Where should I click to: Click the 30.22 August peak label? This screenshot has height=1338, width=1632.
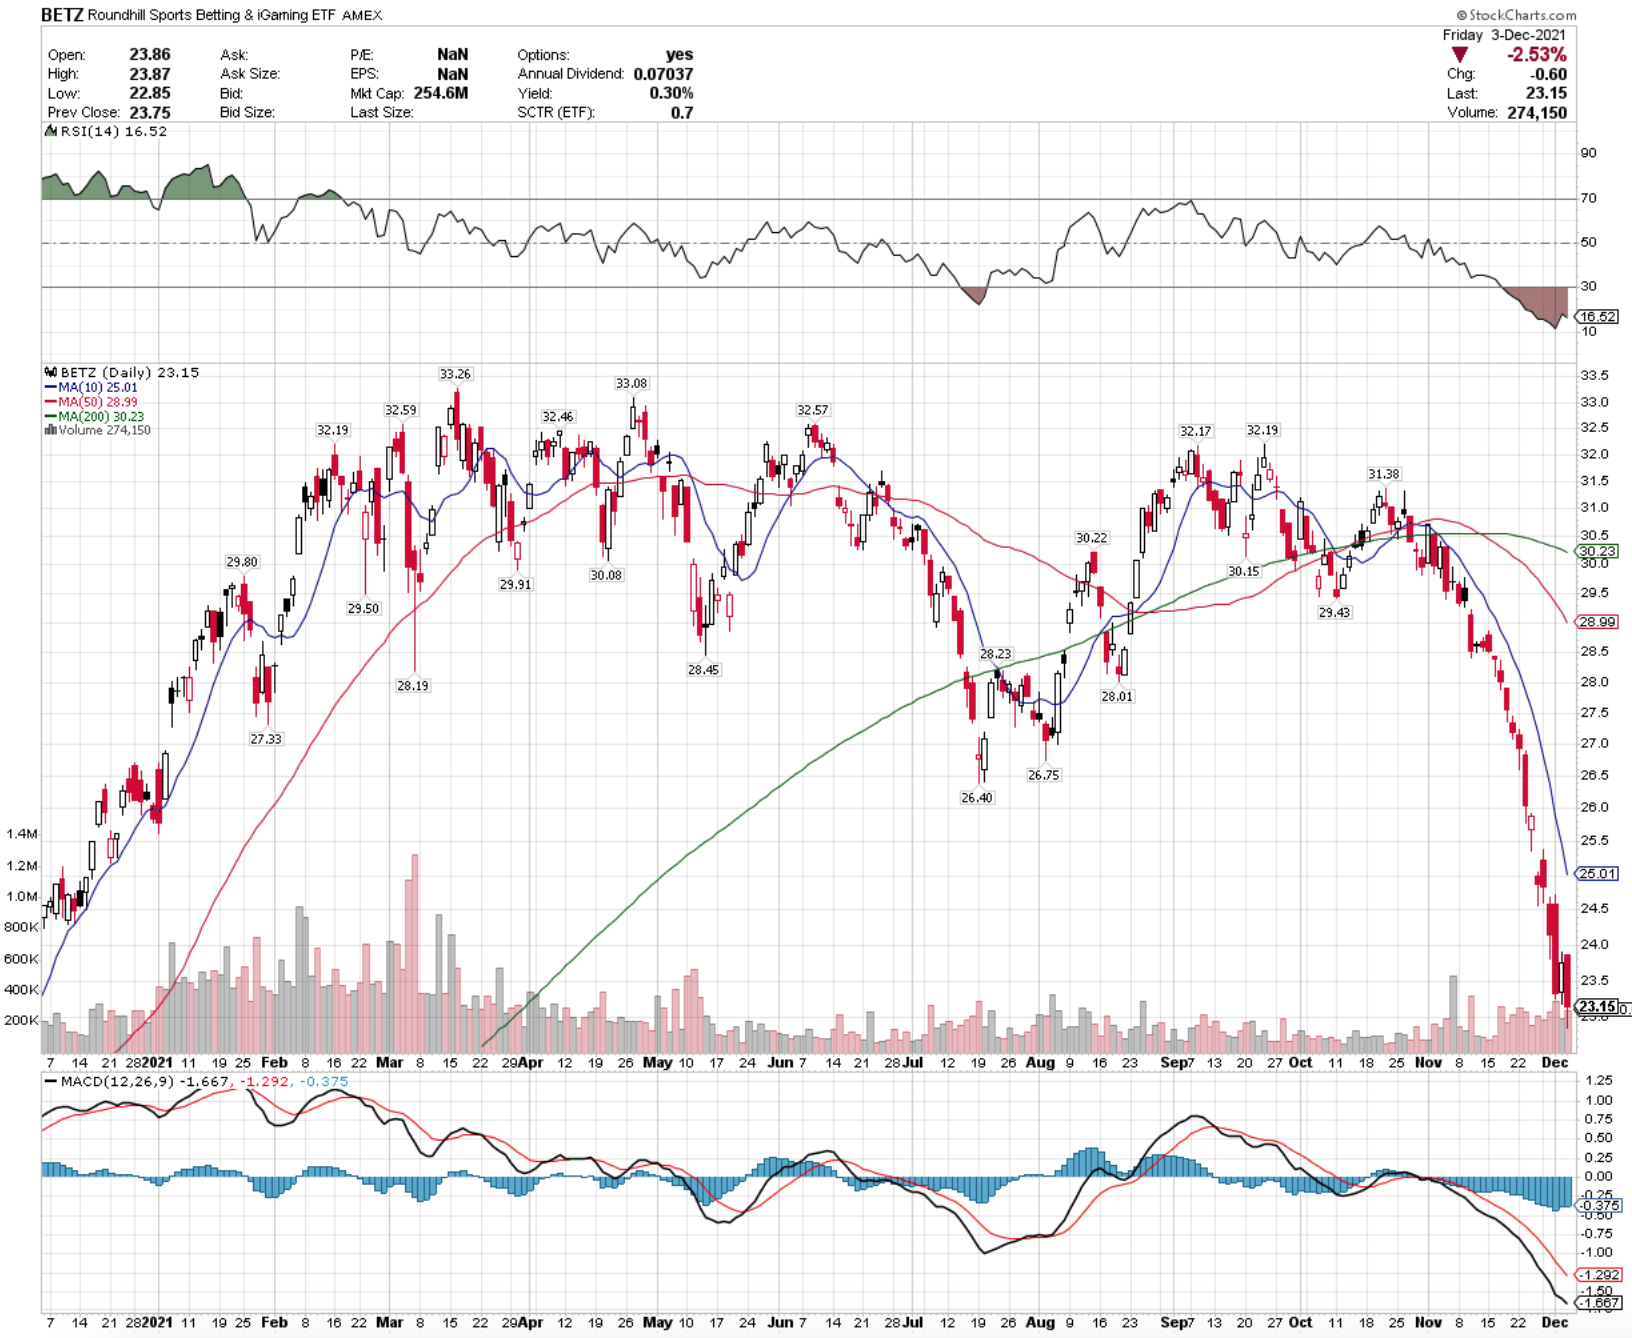(x=1091, y=538)
